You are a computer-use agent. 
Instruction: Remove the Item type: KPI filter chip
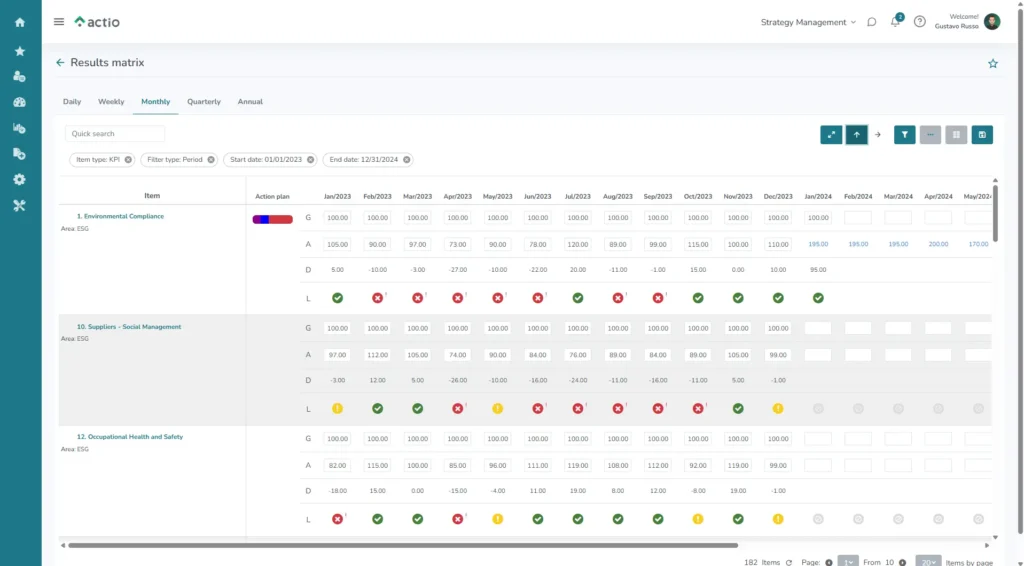[128, 160]
